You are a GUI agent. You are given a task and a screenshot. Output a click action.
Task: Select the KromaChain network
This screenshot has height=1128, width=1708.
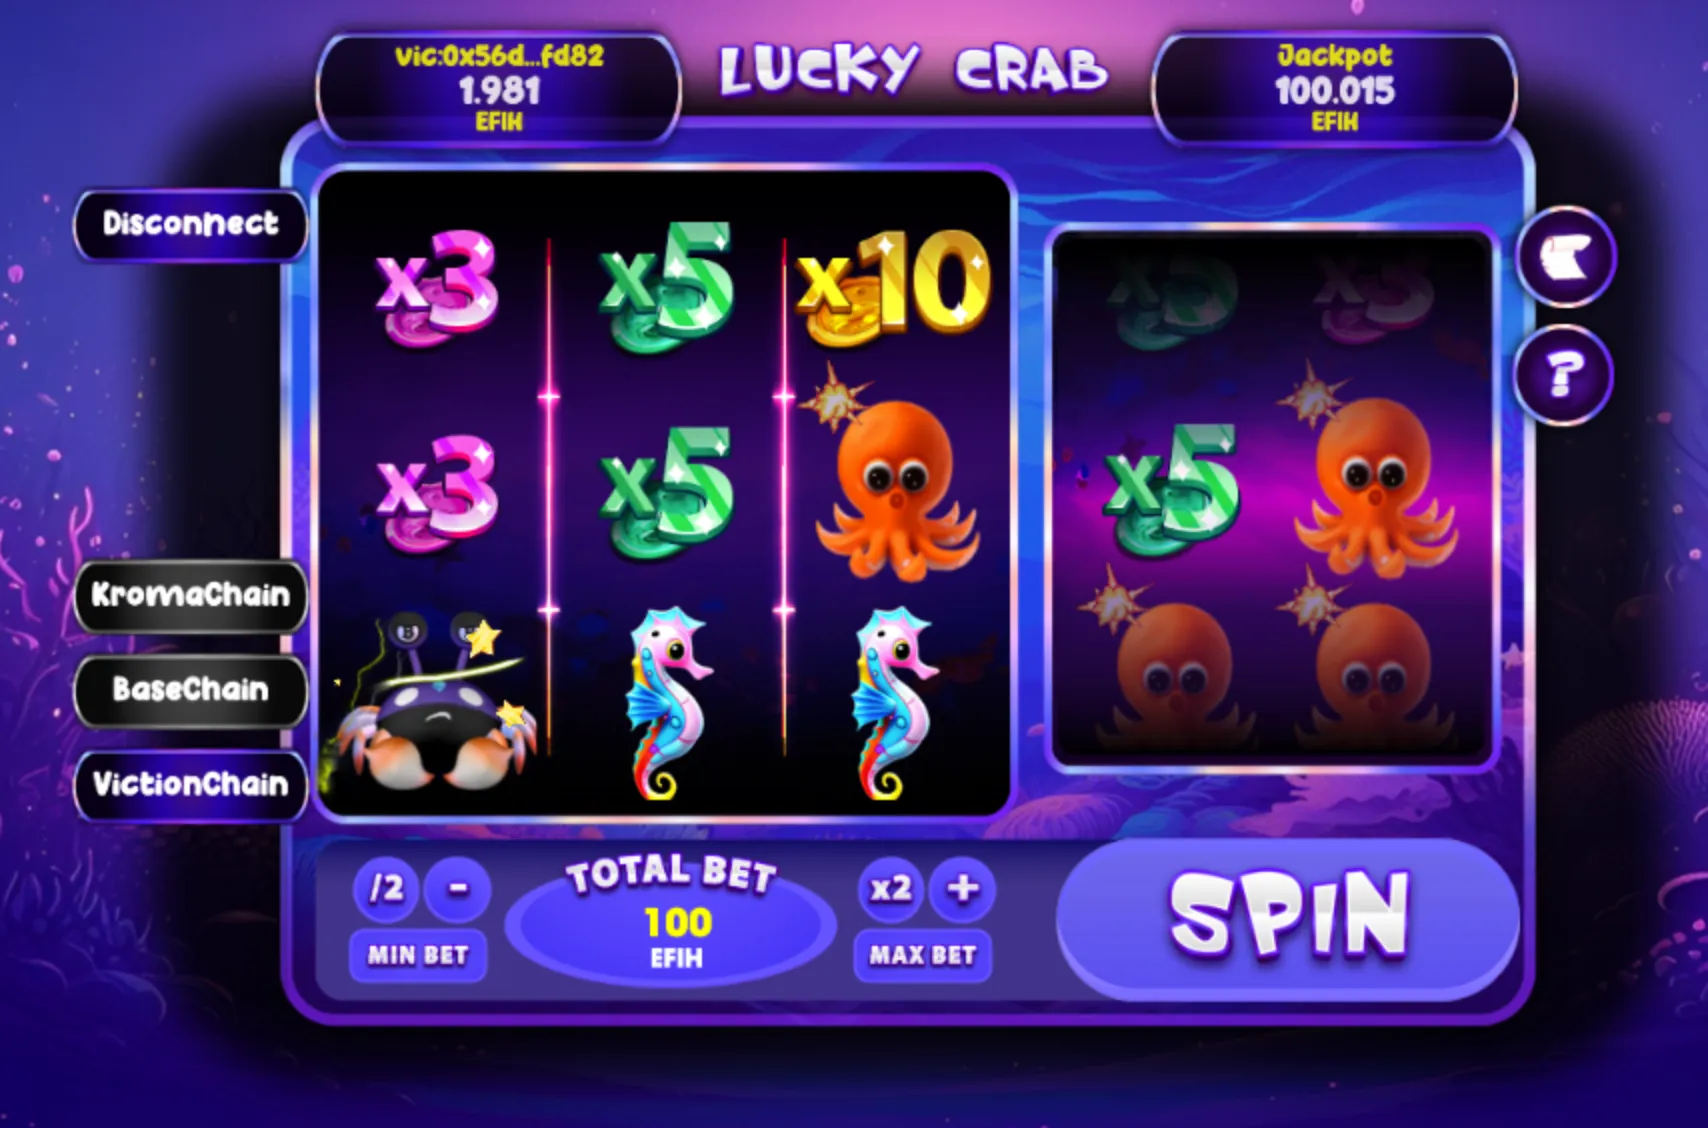(x=190, y=595)
